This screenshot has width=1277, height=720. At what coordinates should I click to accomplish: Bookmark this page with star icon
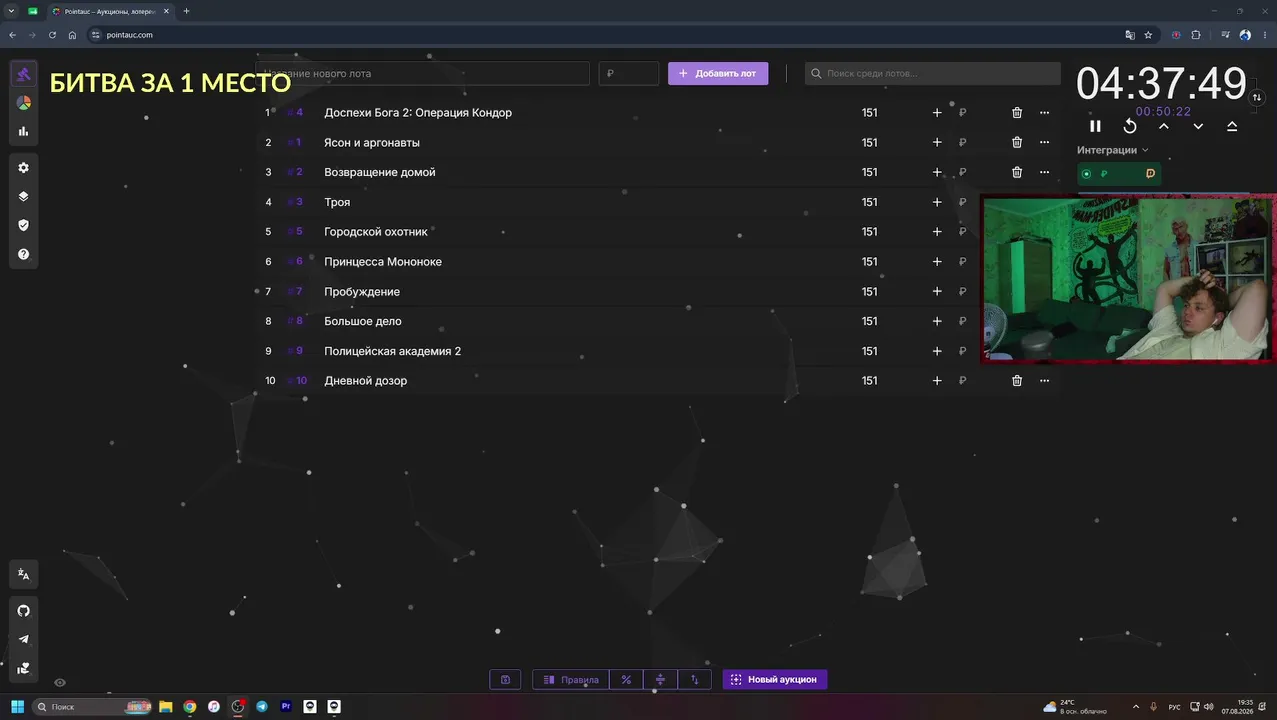[x=1148, y=35]
